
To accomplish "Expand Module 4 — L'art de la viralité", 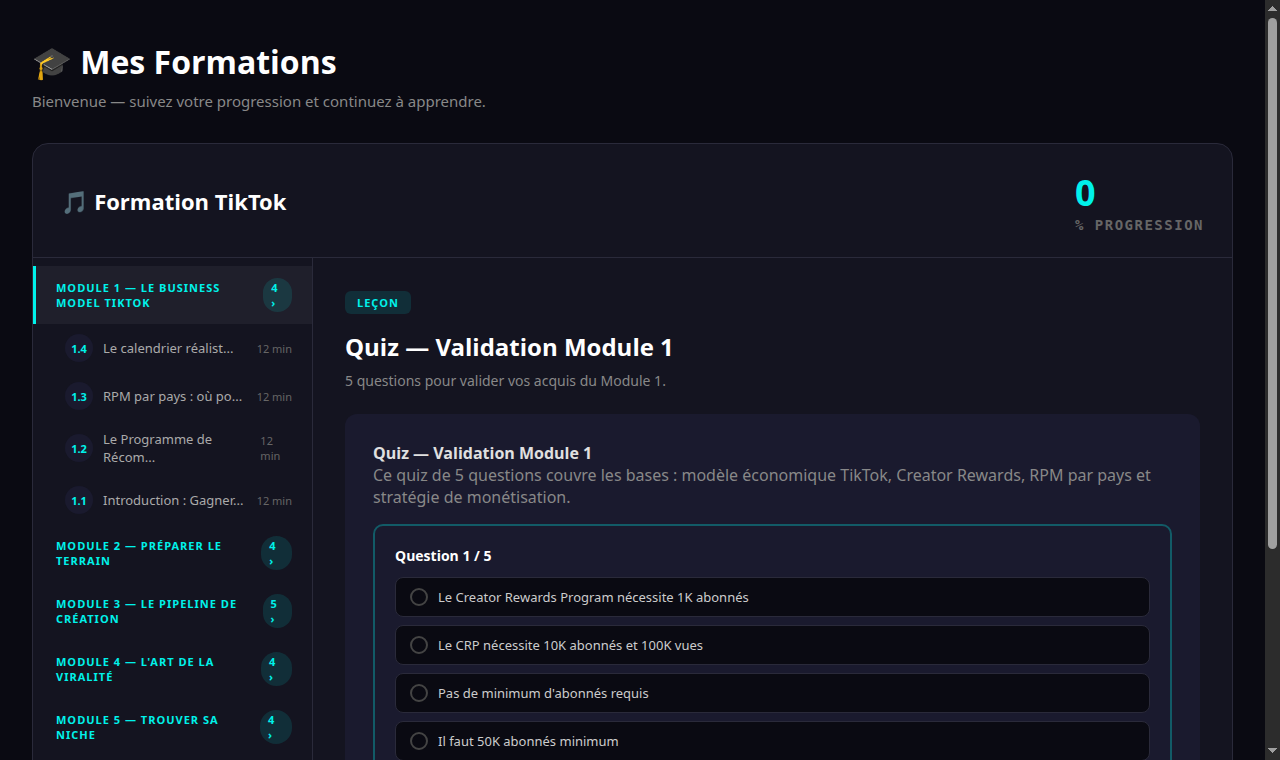I will (x=173, y=669).
